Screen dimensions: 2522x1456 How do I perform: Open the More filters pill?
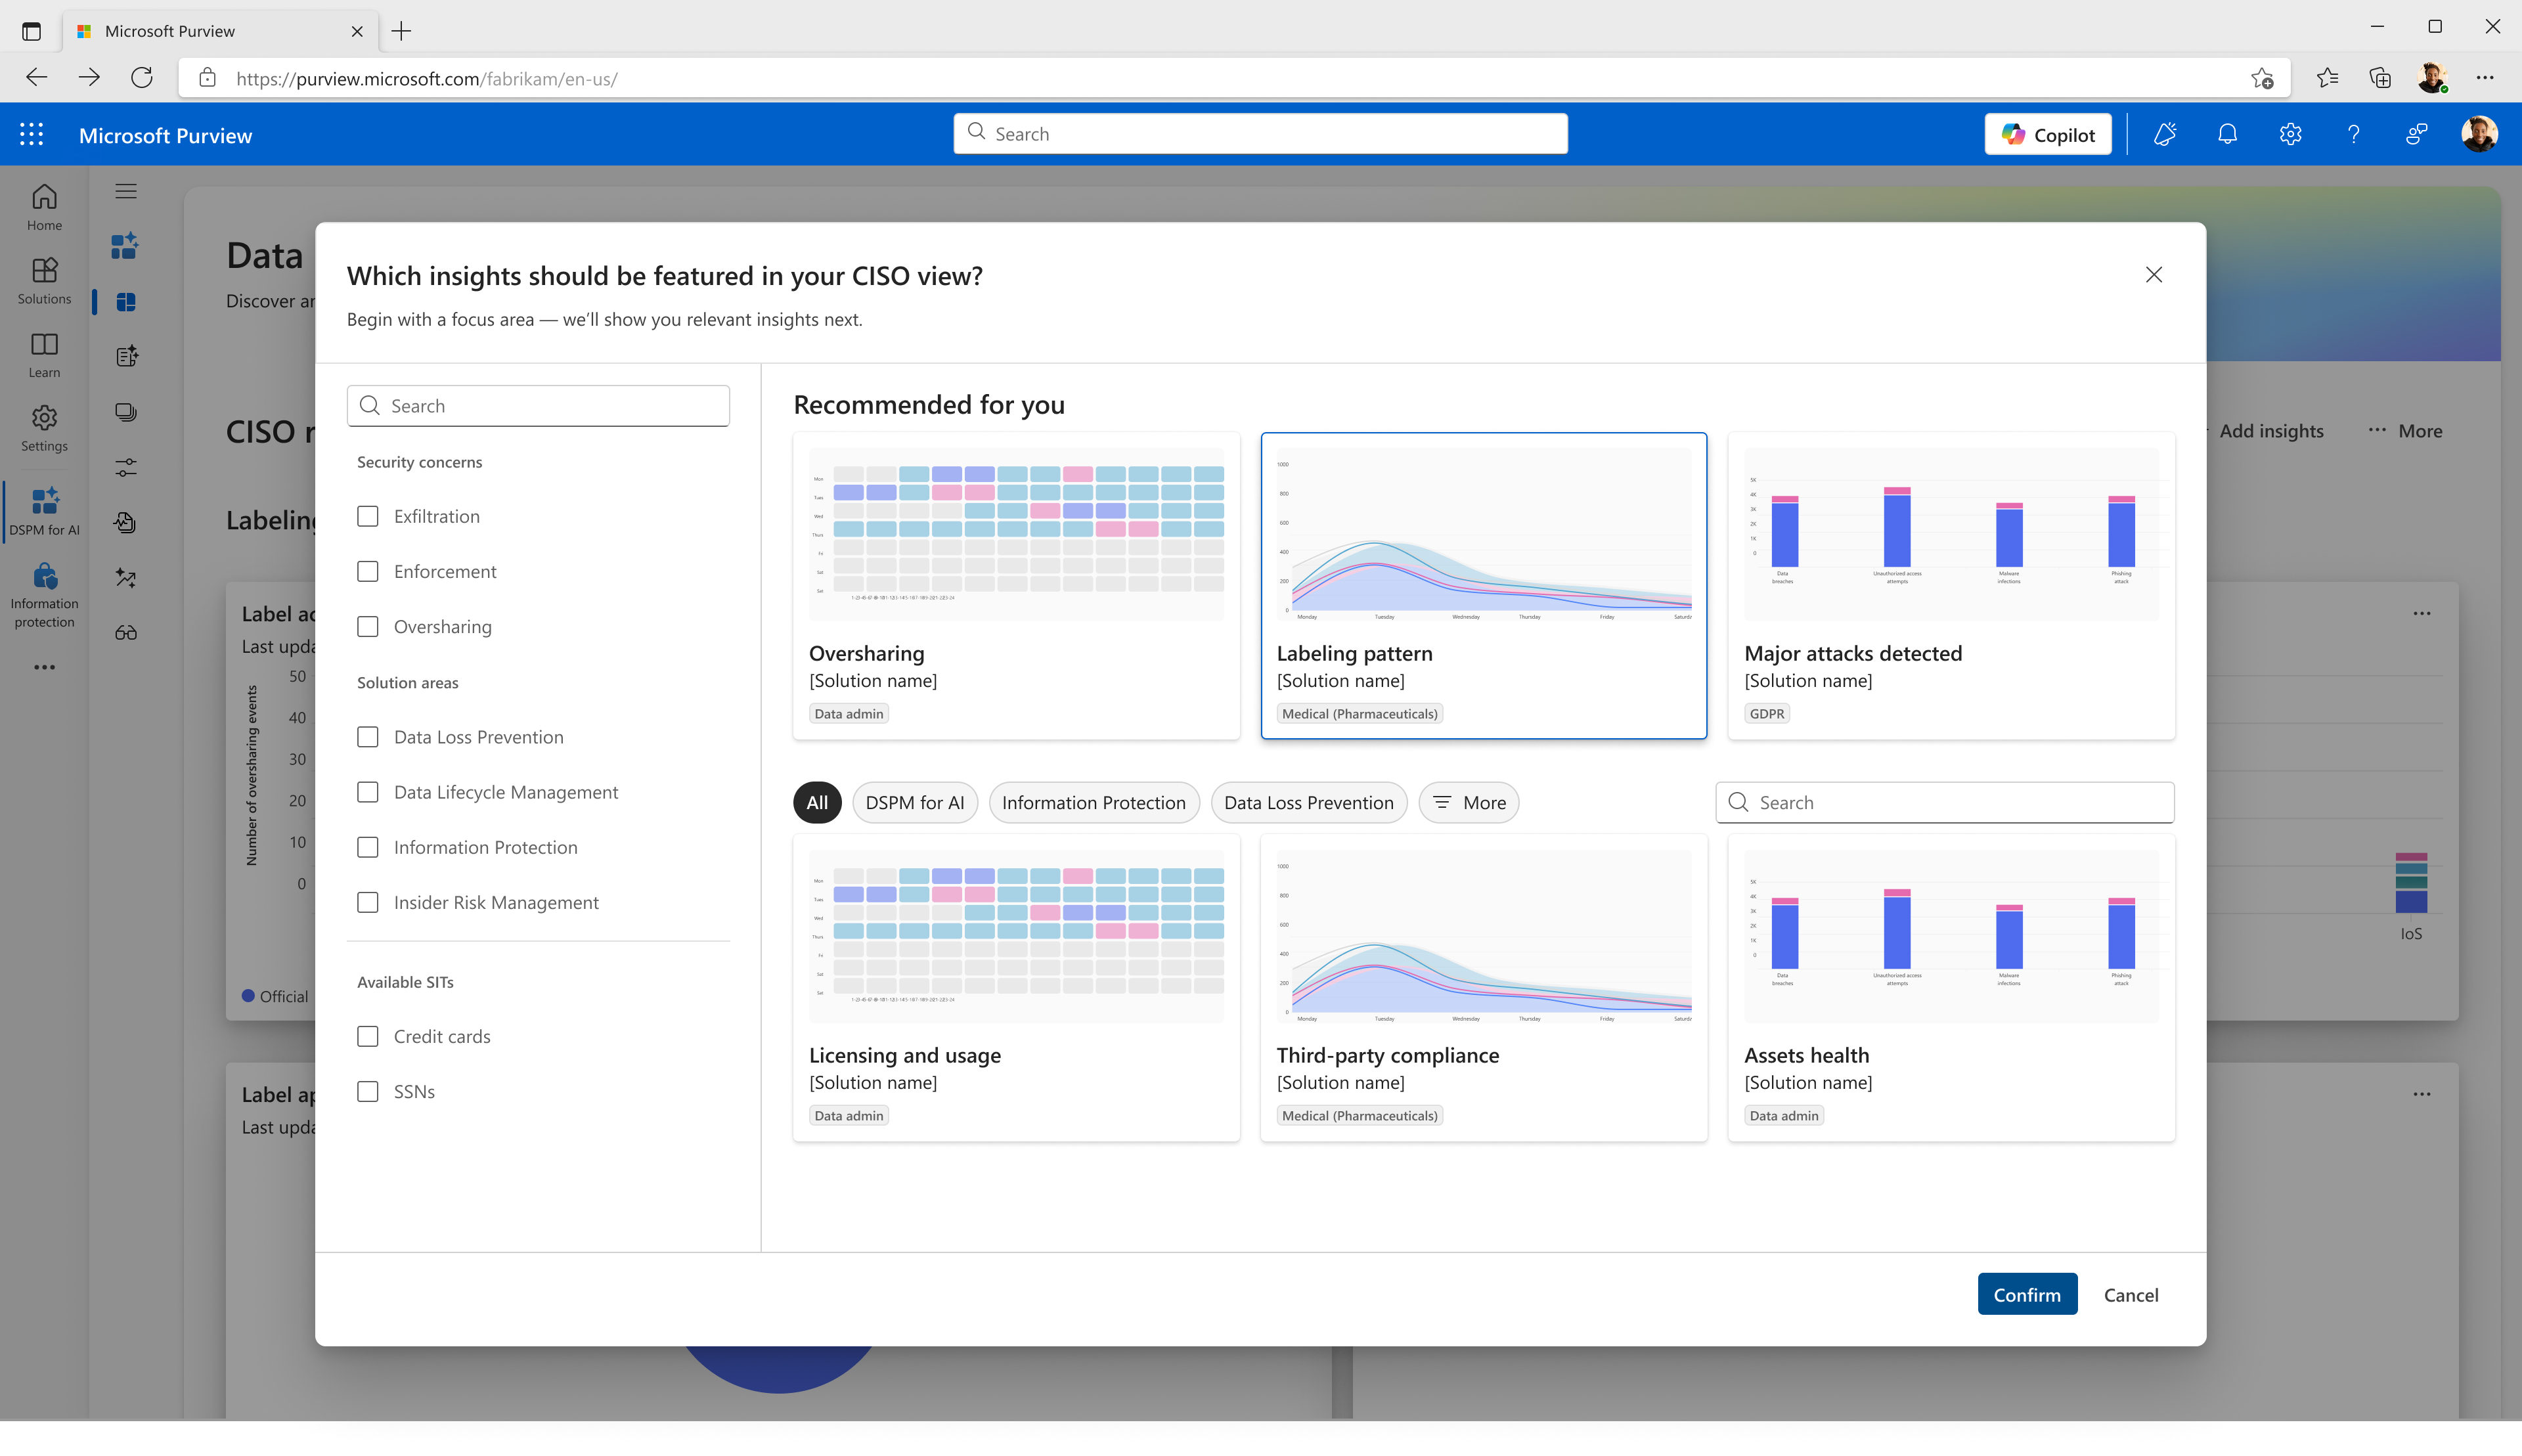[1469, 802]
